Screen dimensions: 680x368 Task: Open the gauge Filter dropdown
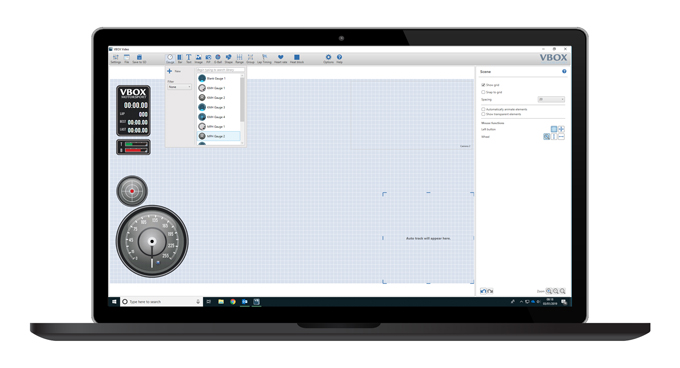pyautogui.click(x=180, y=87)
